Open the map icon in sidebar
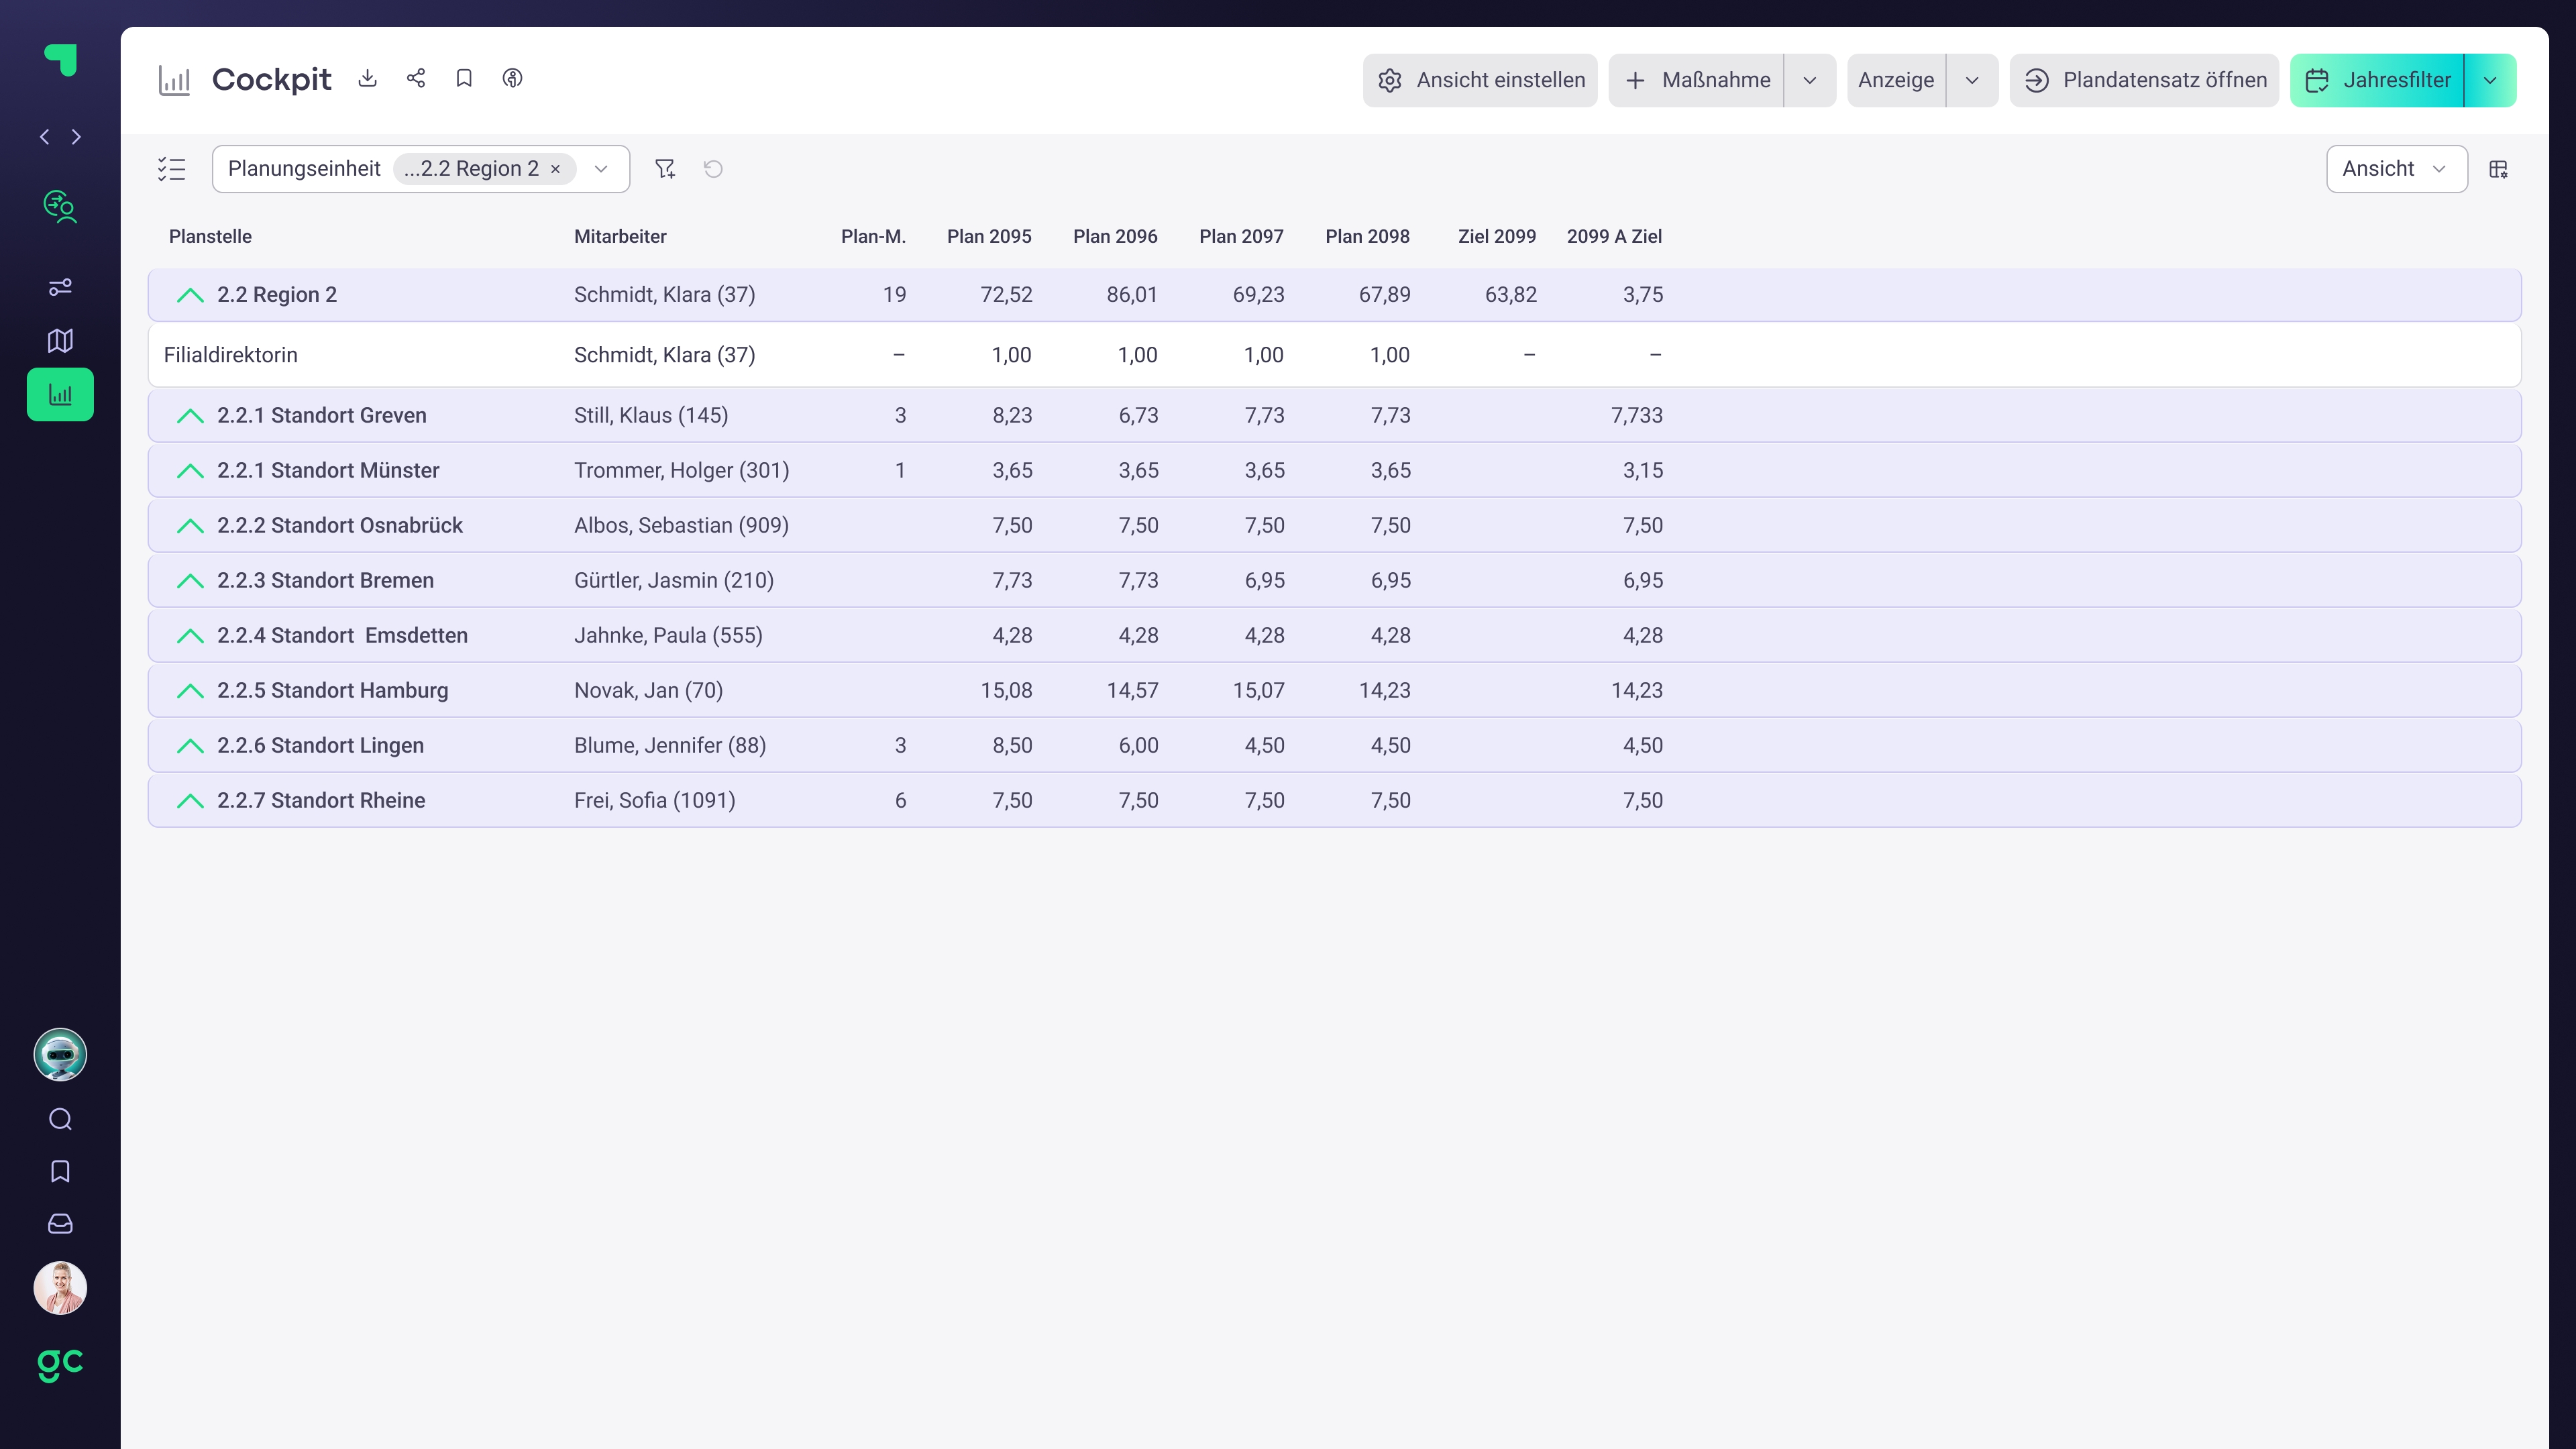The height and width of the screenshot is (1449, 2576). click(60, 341)
